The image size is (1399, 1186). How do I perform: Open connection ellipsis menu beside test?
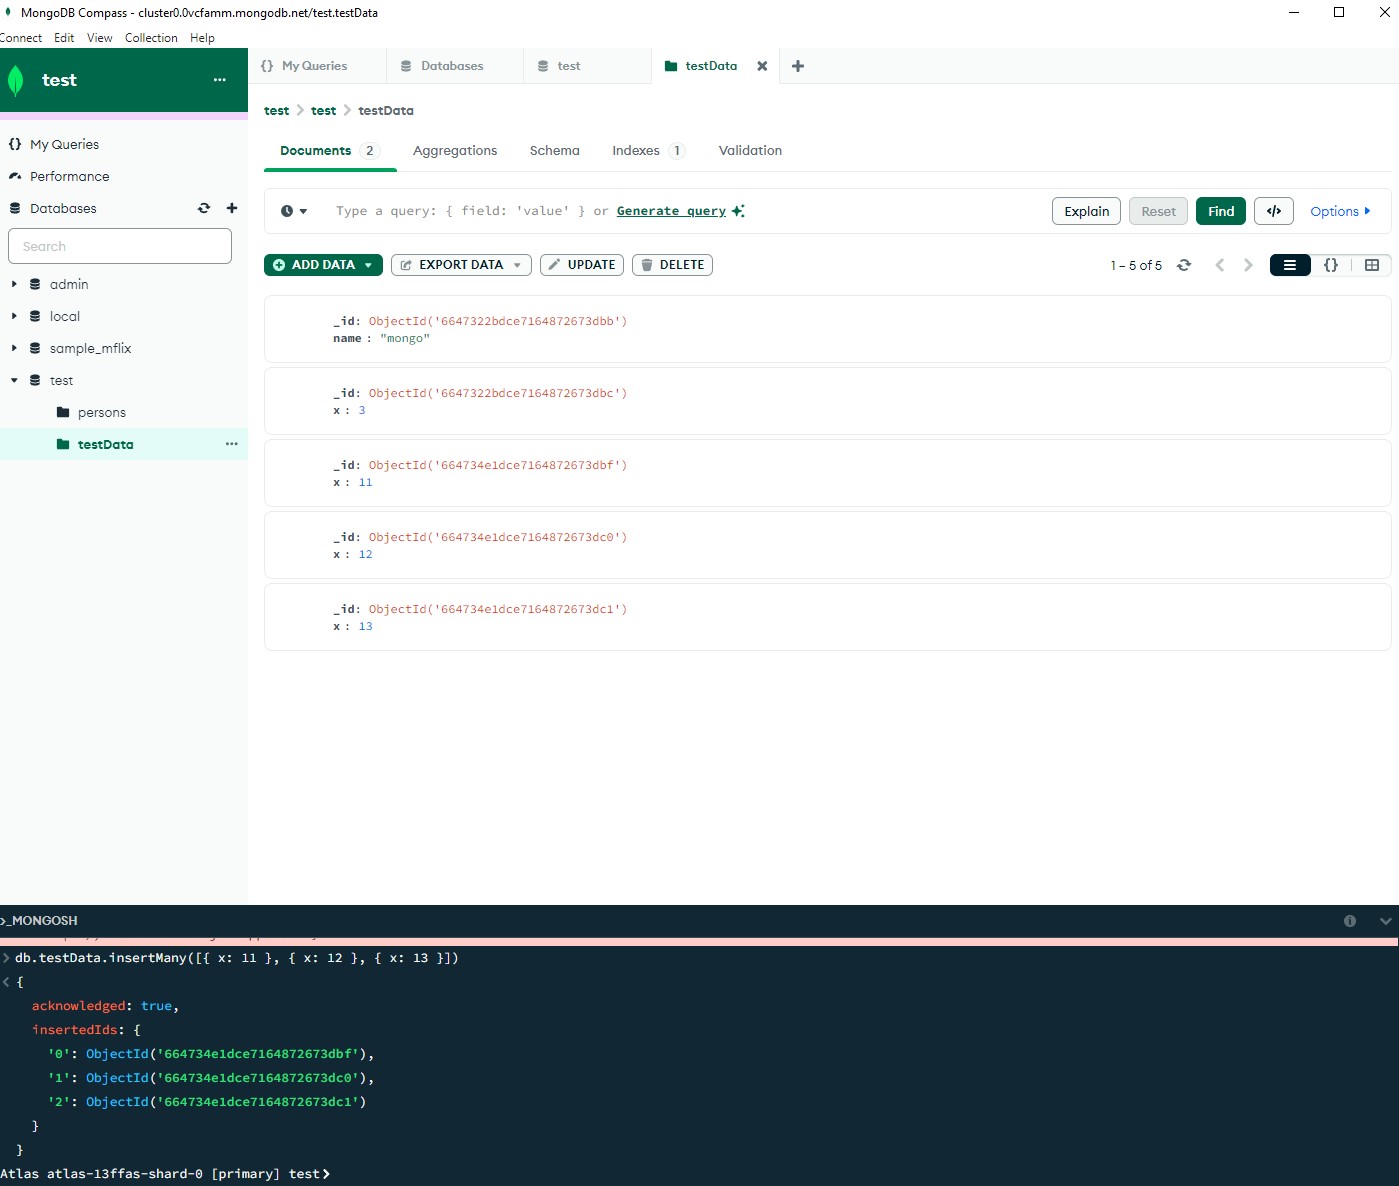220,80
